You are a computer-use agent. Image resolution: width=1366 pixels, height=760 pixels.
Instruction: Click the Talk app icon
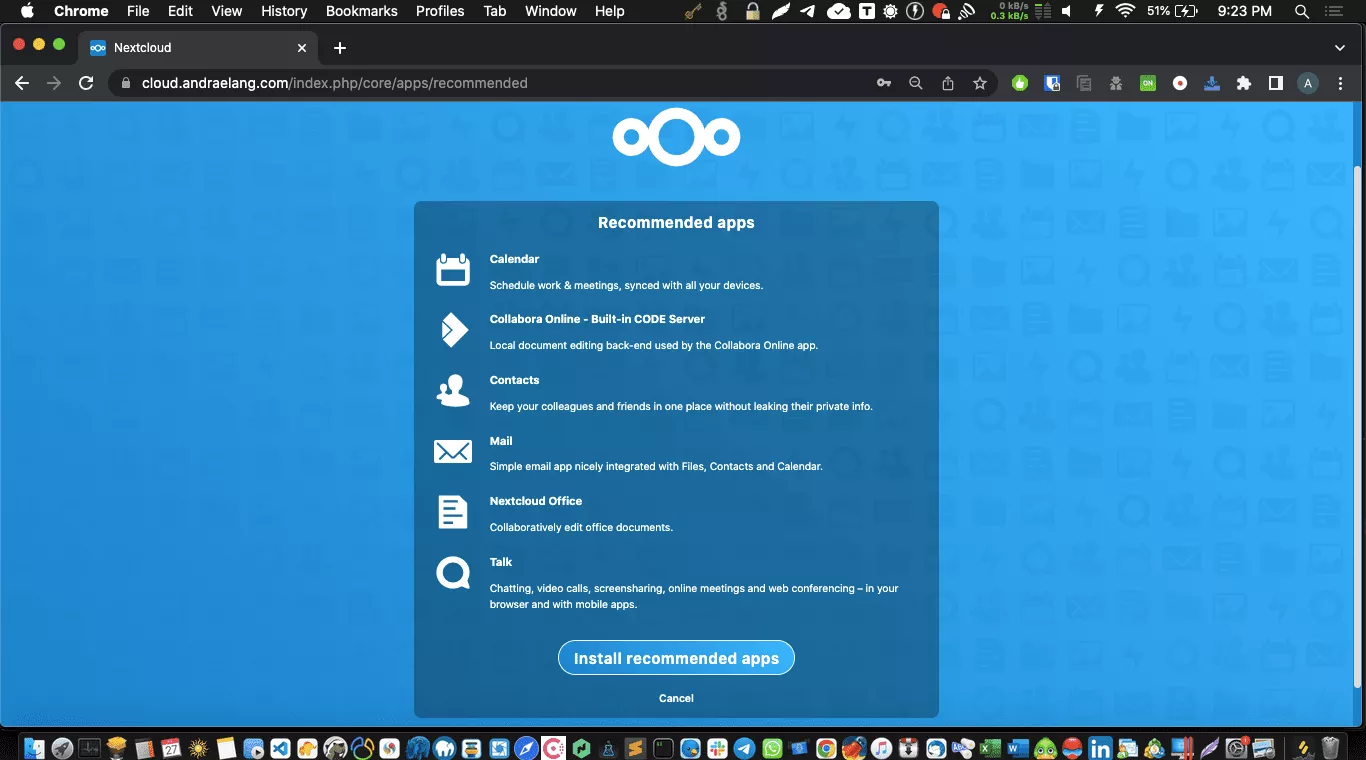pos(453,573)
